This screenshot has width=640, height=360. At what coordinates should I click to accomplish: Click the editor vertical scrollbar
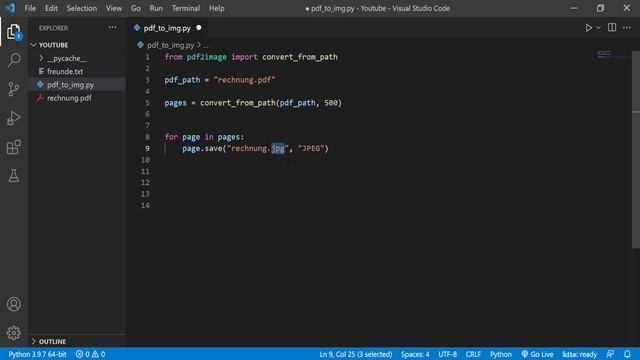pyautogui.click(x=636, y=149)
